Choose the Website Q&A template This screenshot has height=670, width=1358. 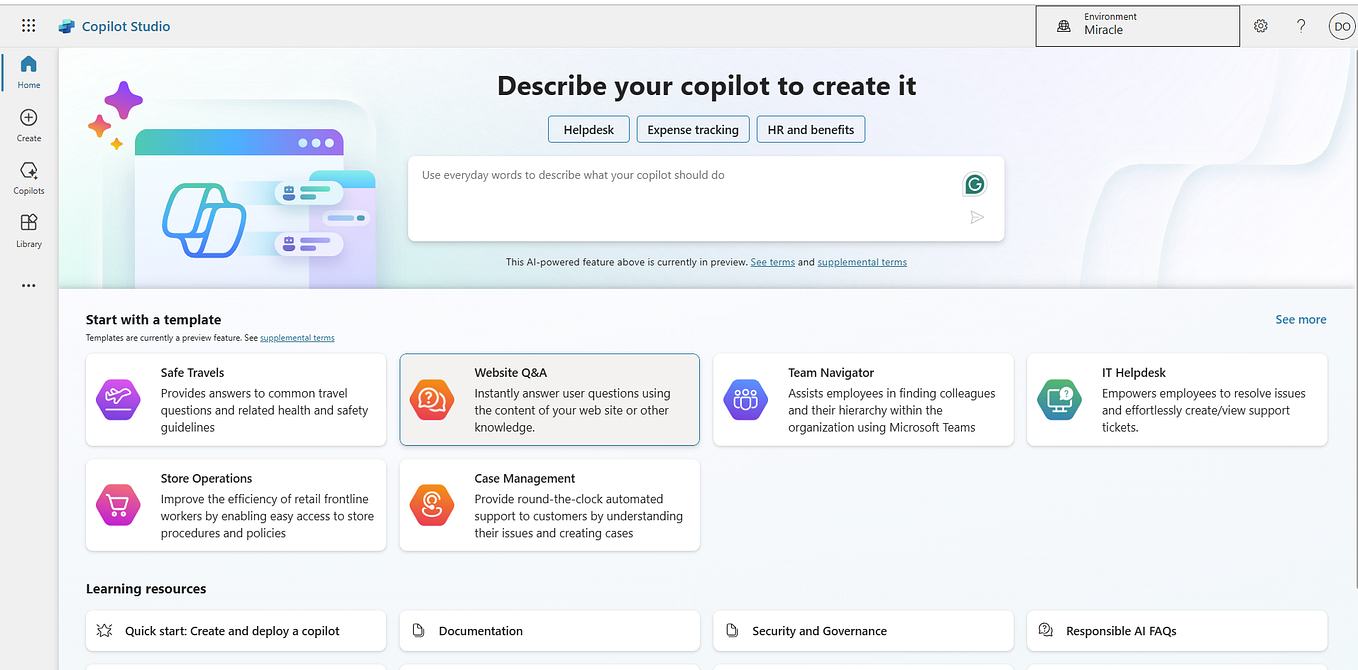[549, 399]
